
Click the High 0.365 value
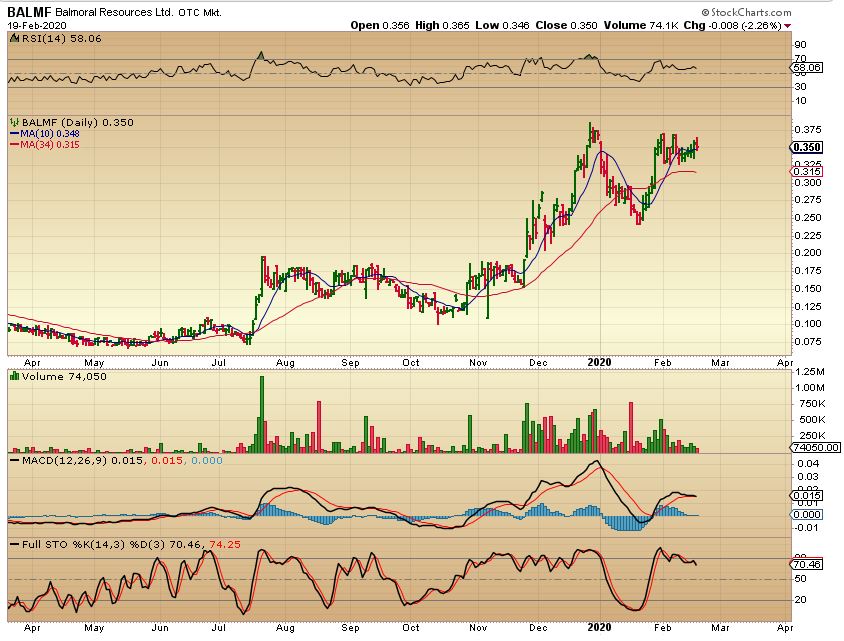(x=442, y=25)
